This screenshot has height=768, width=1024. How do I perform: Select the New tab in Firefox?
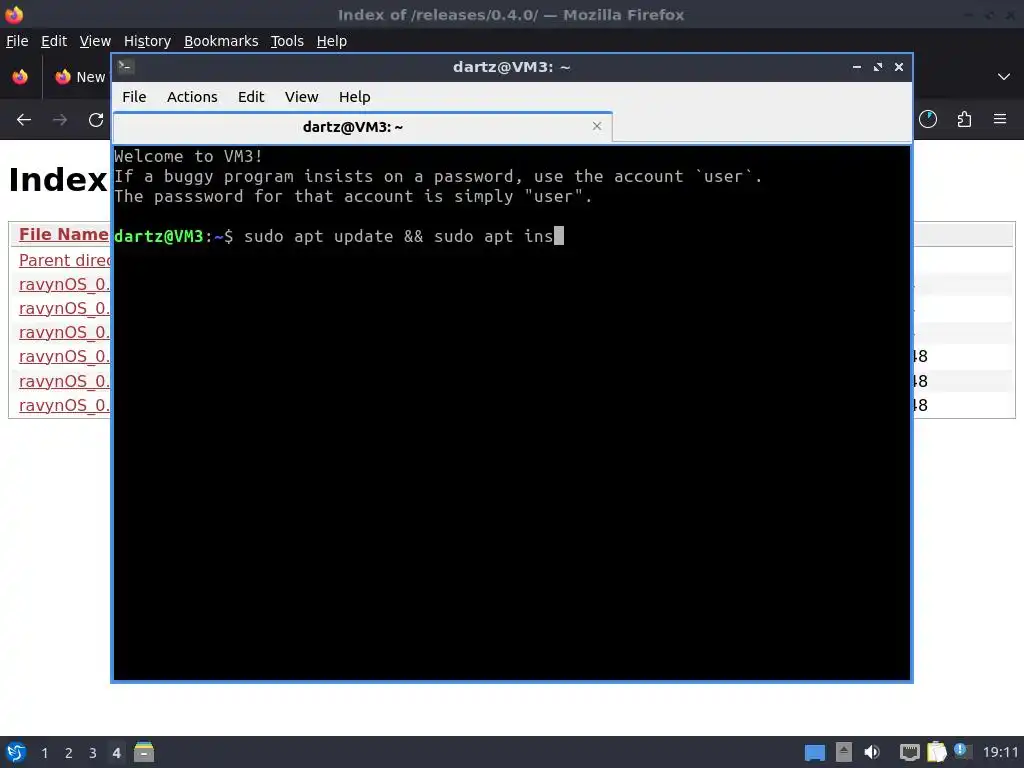click(x=78, y=77)
